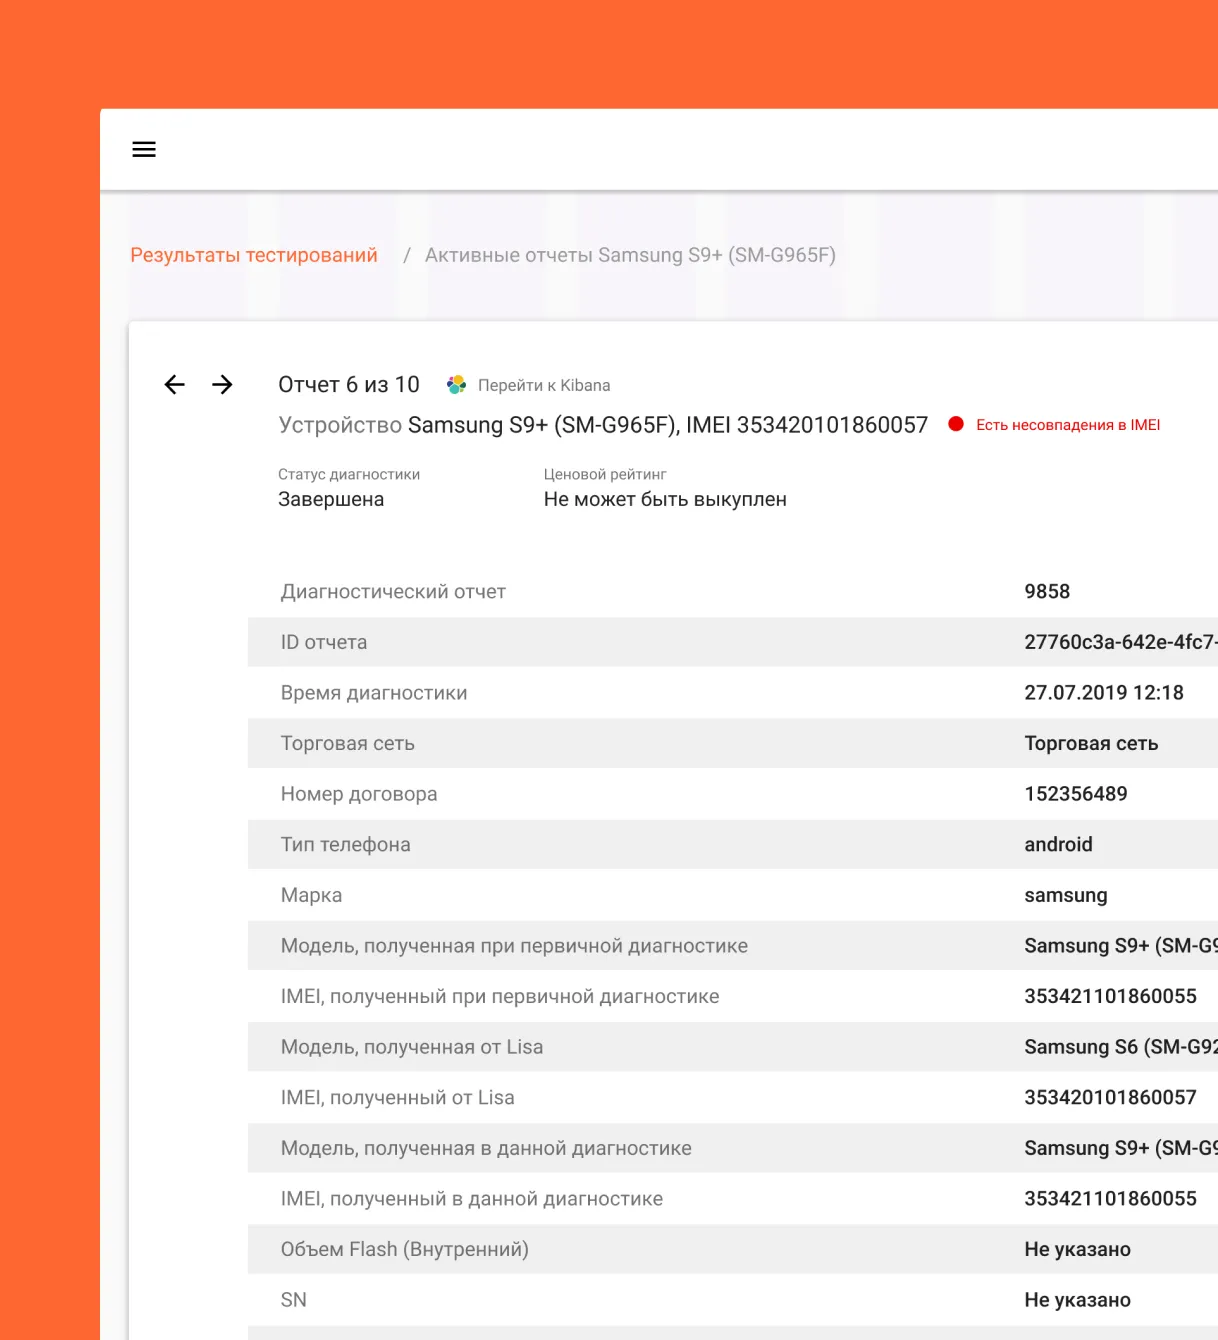Select 'IMEI, полученный при первичной диагностике' label
The width and height of the screenshot is (1218, 1340).
500,997
